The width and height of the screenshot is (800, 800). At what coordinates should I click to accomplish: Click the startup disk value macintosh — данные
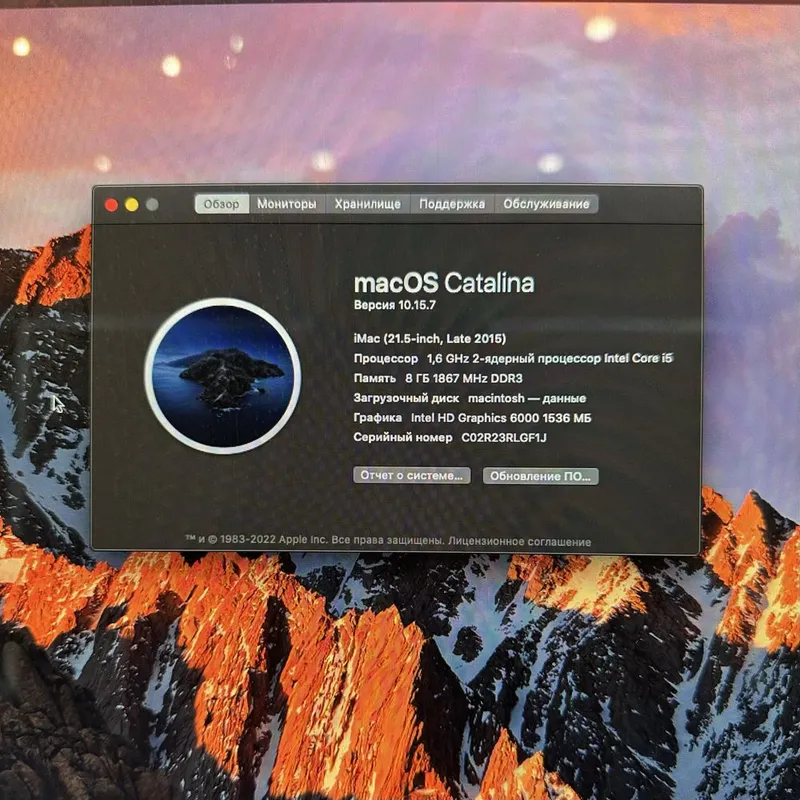527,398
